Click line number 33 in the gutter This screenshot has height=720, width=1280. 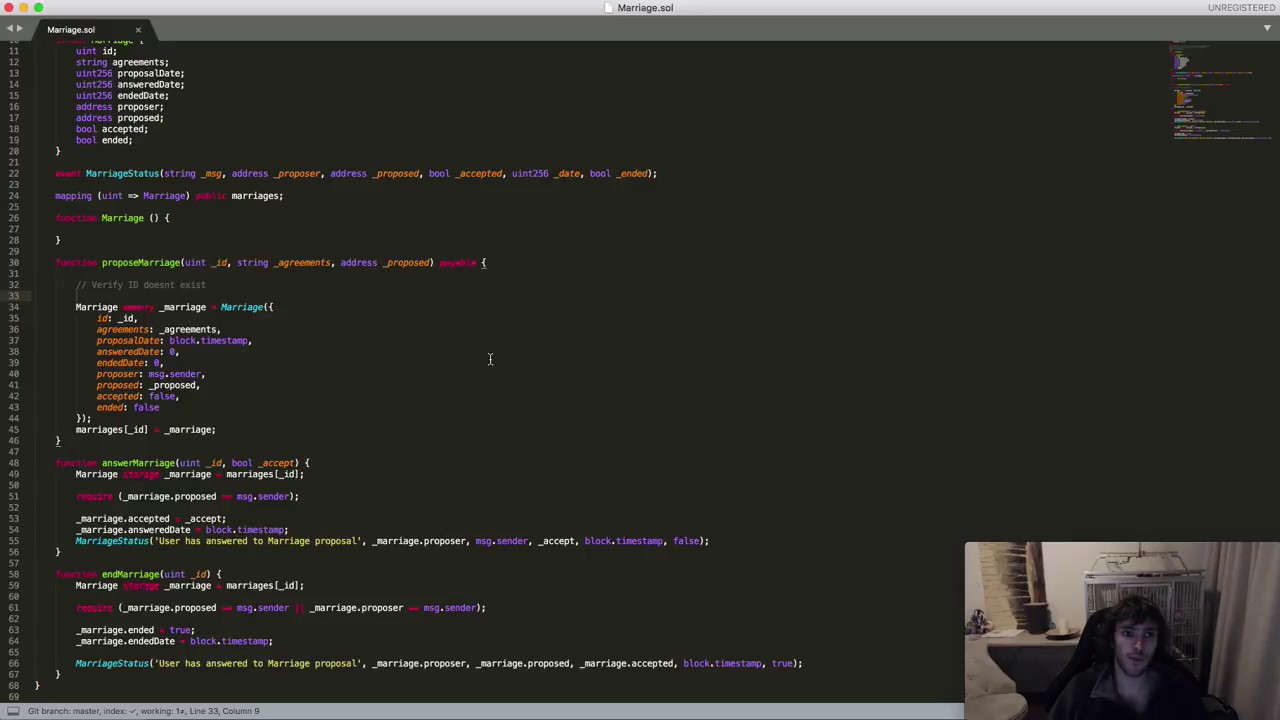[14, 296]
